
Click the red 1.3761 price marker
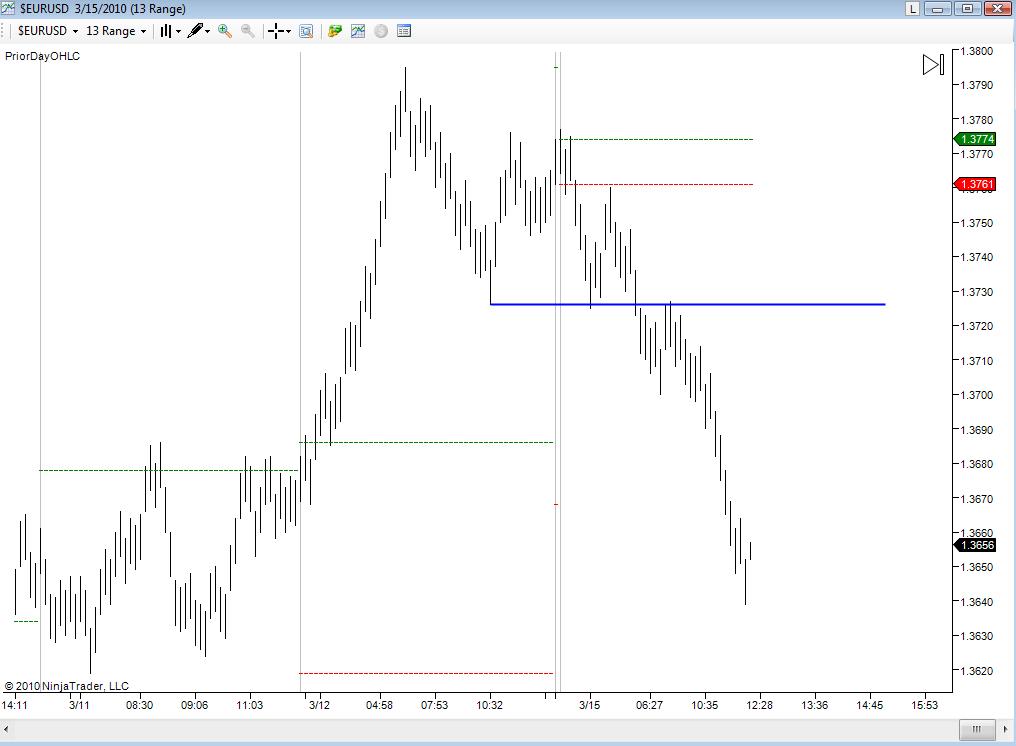click(x=975, y=184)
